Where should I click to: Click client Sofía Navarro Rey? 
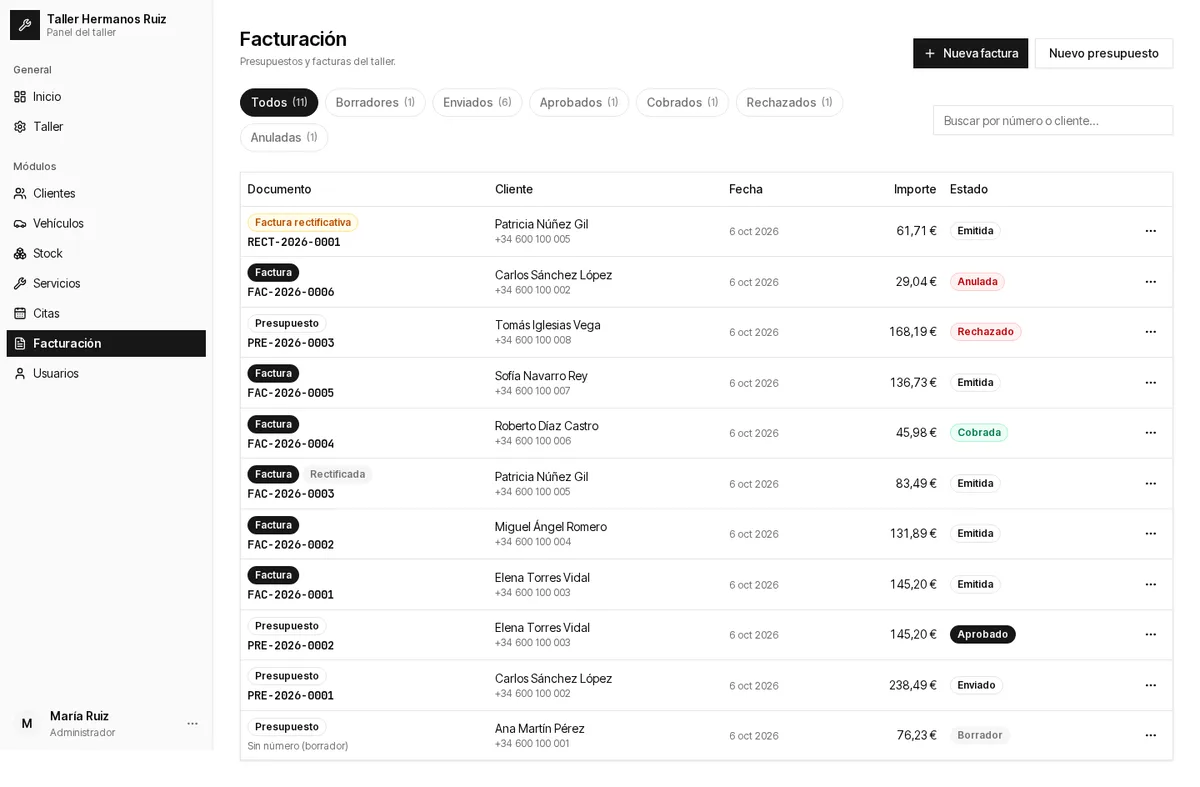541,377
